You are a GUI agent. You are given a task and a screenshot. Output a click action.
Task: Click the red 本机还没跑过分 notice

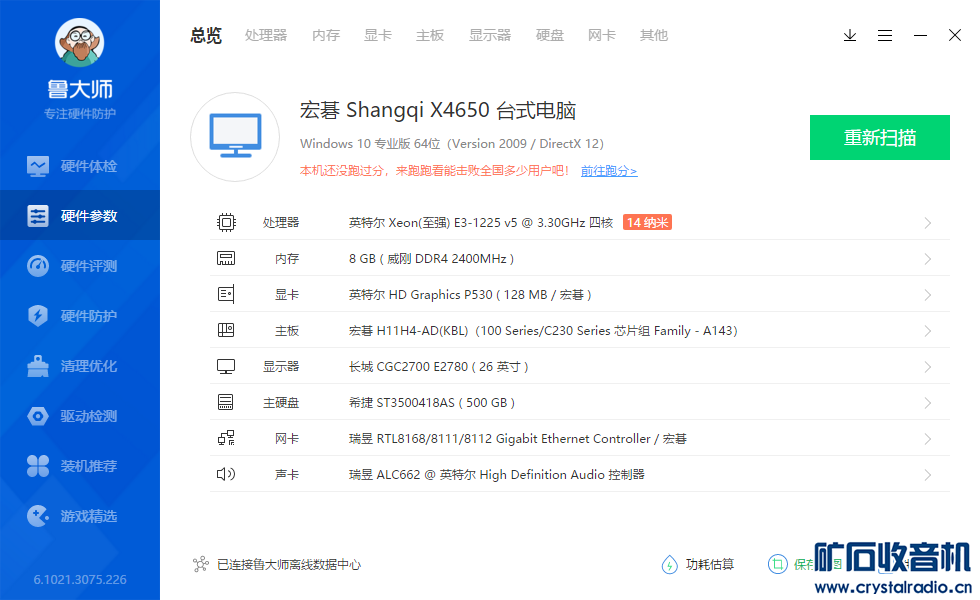click(434, 171)
